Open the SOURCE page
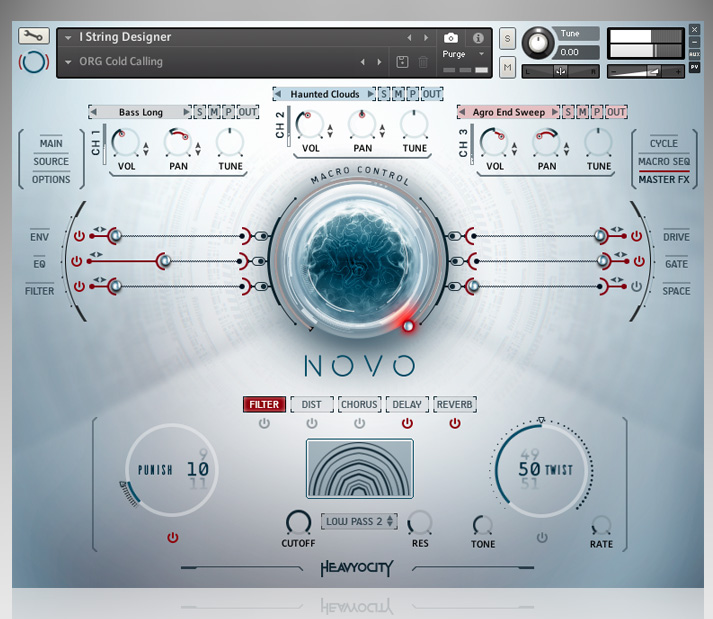The width and height of the screenshot is (713, 619). pyautogui.click(x=51, y=161)
